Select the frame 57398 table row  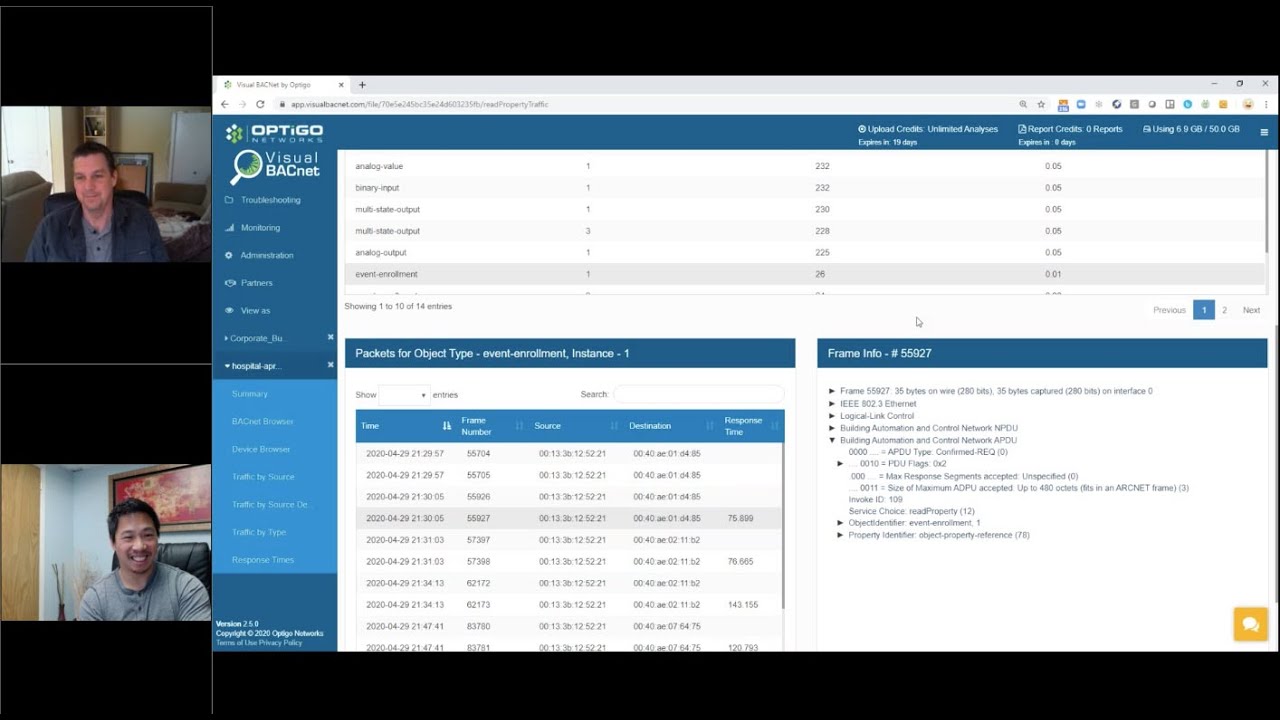click(570, 562)
